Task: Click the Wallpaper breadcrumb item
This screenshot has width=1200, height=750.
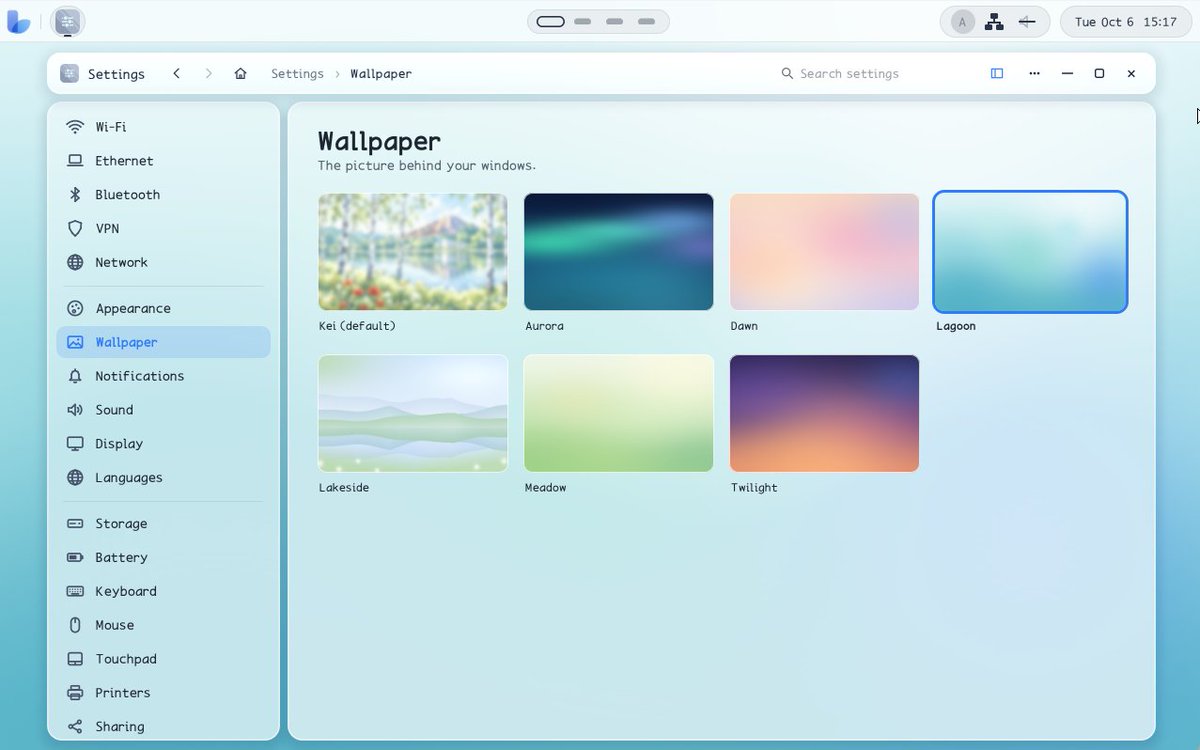Action: [x=381, y=74]
